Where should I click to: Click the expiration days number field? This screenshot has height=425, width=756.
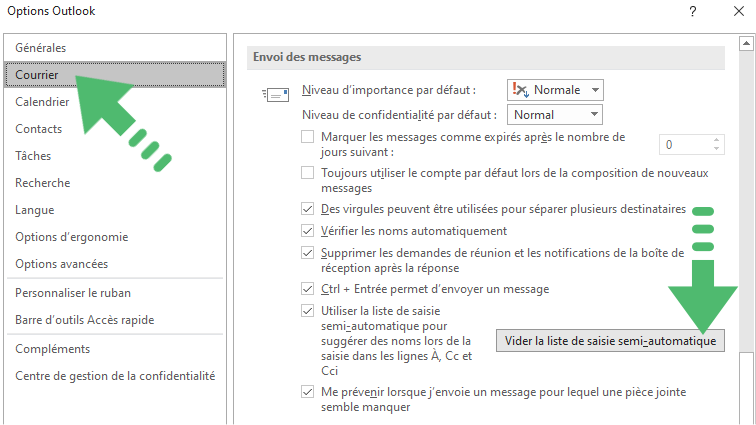tap(685, 145)
